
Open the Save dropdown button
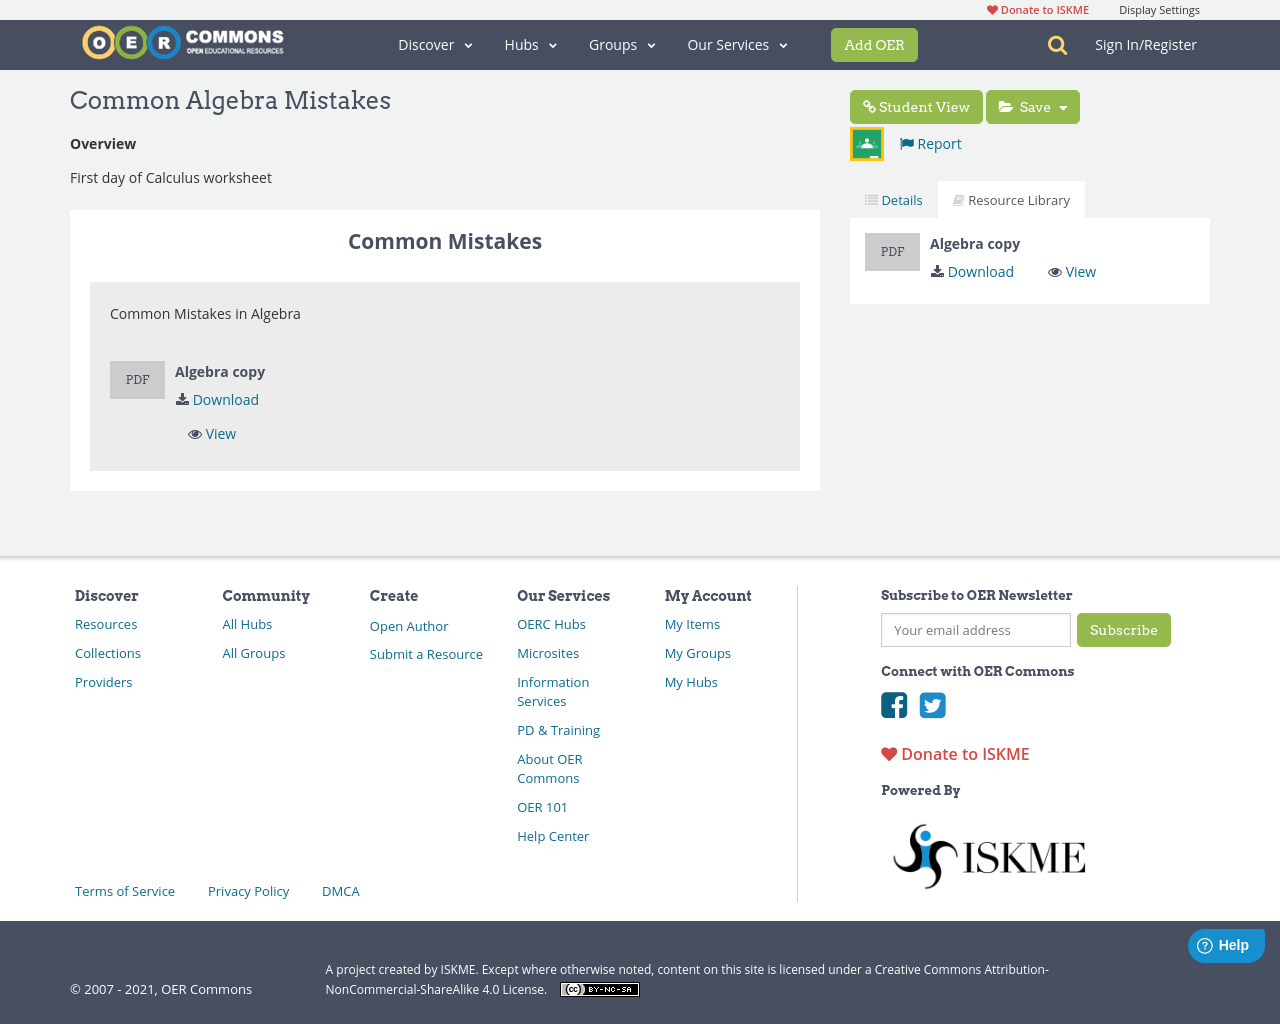tap(1033, 107)
